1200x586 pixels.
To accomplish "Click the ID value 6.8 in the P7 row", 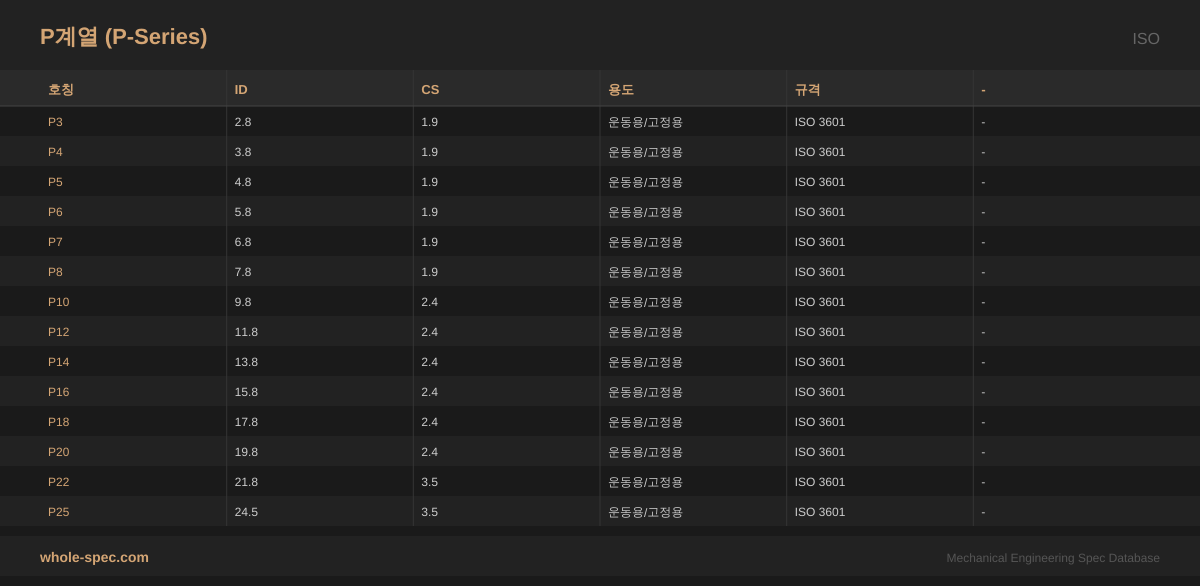I will pos(243,242).
